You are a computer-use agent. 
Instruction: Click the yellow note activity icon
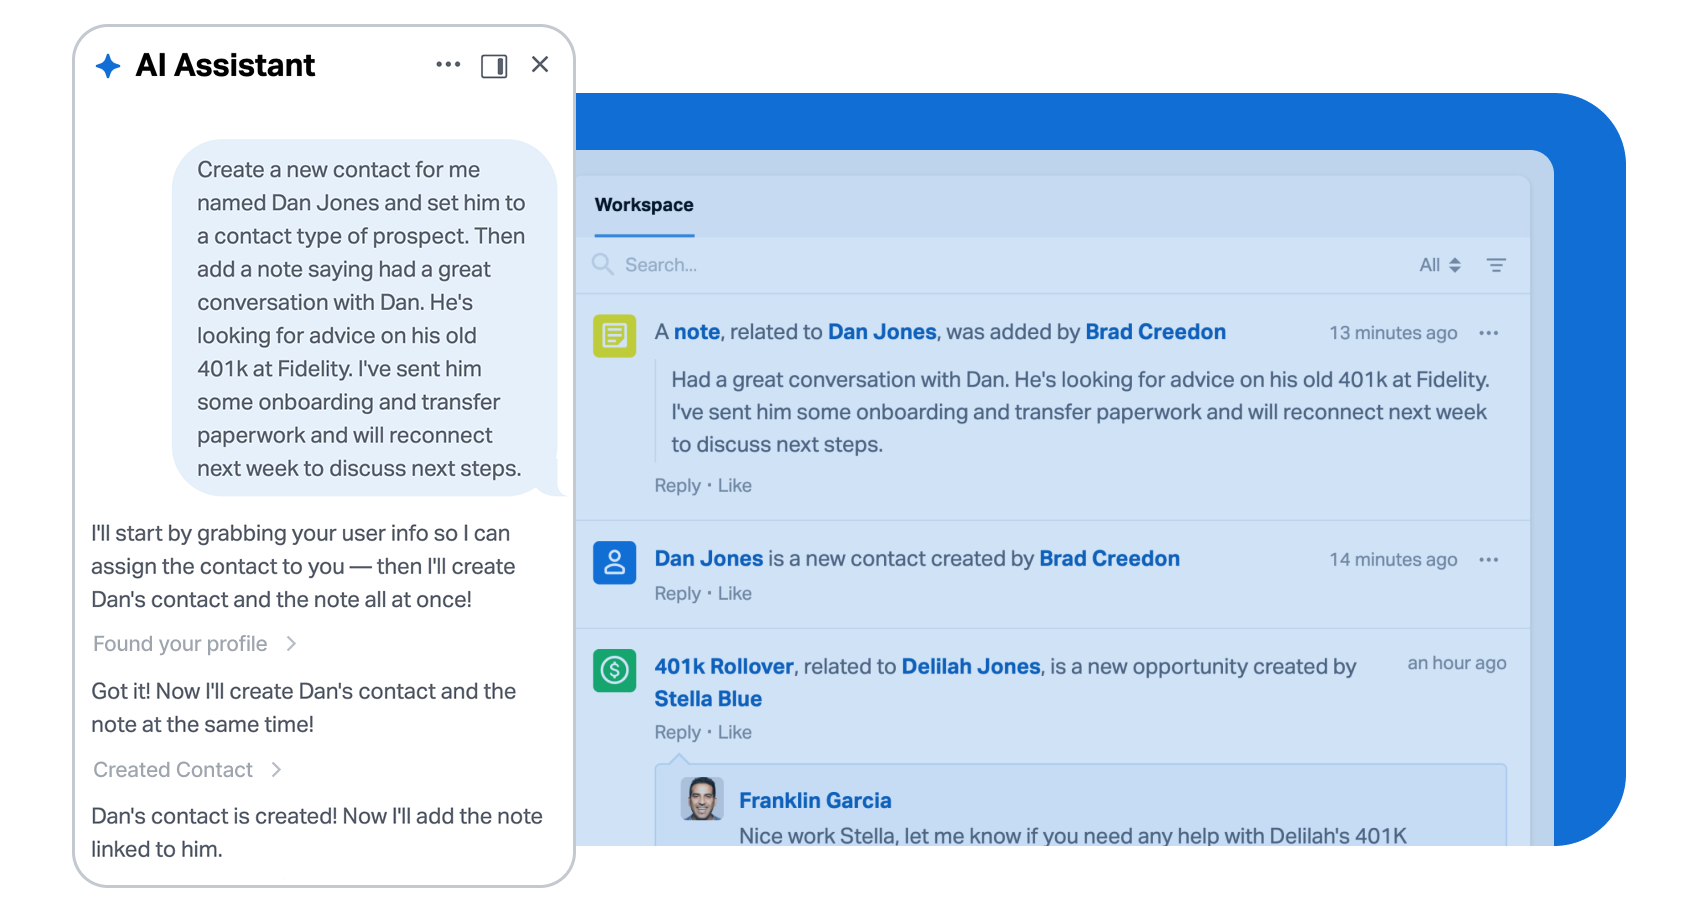[x=615, y=335]
